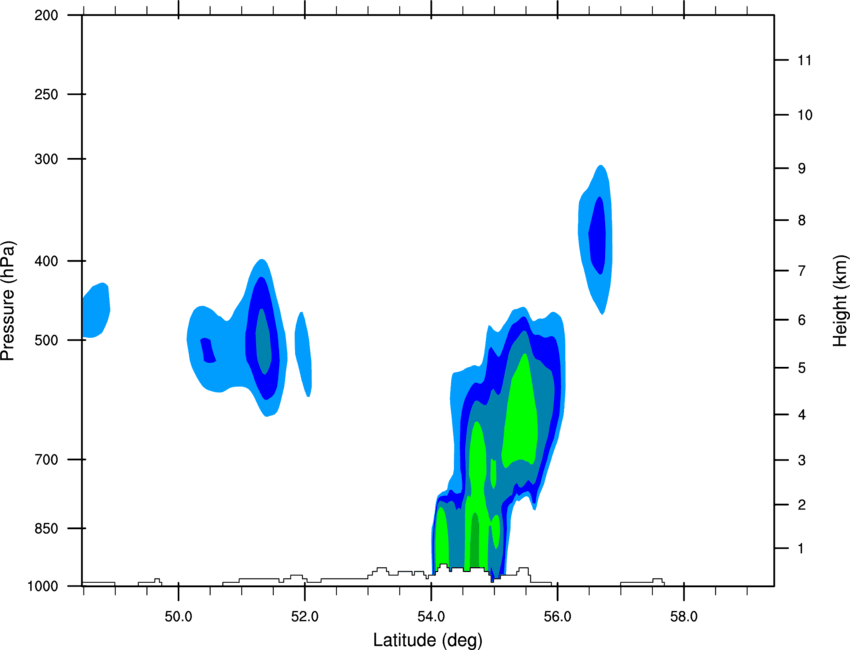850x650 pixels.
Task: Click the 3 km height label
Action: 802,460
